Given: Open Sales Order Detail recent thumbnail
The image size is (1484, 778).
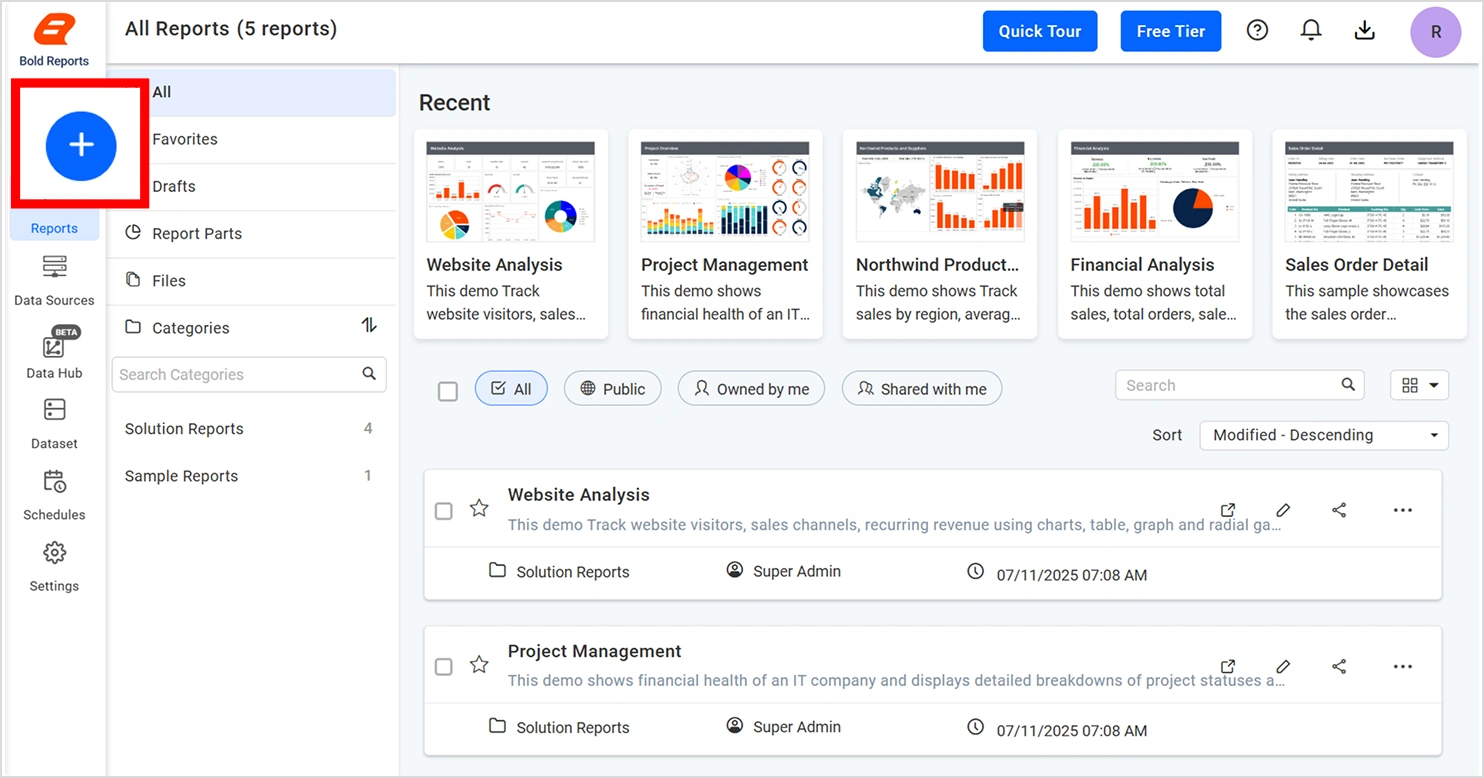Looking at the screenshot, I should coord(1369,191).
